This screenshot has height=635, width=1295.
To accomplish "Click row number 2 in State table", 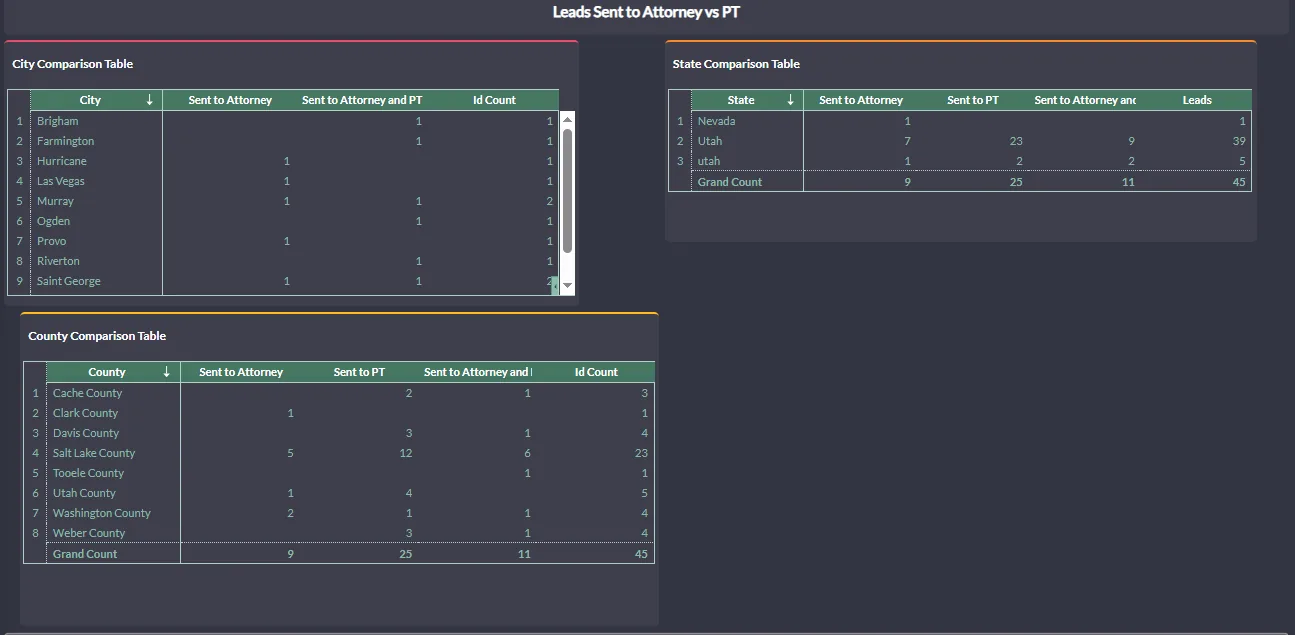I will tap(680, 141).
